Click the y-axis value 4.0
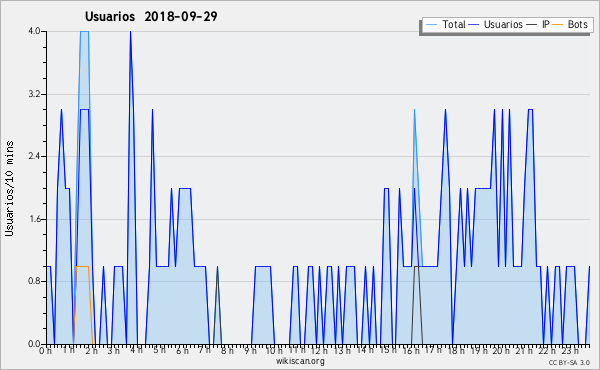Image resolution: width=600 pixels, height=370 pixels. pos(34,31)
